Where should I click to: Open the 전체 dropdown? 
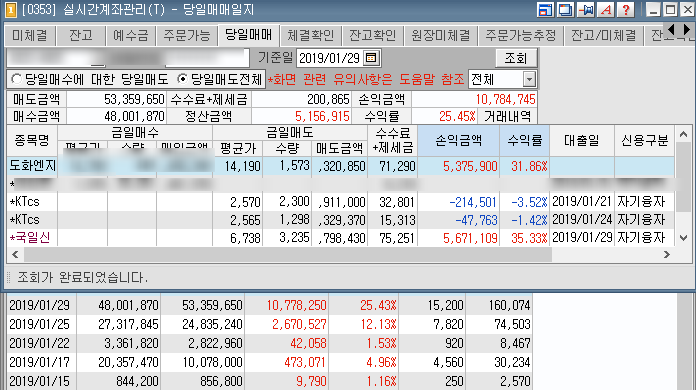click(x=502, y=79)
